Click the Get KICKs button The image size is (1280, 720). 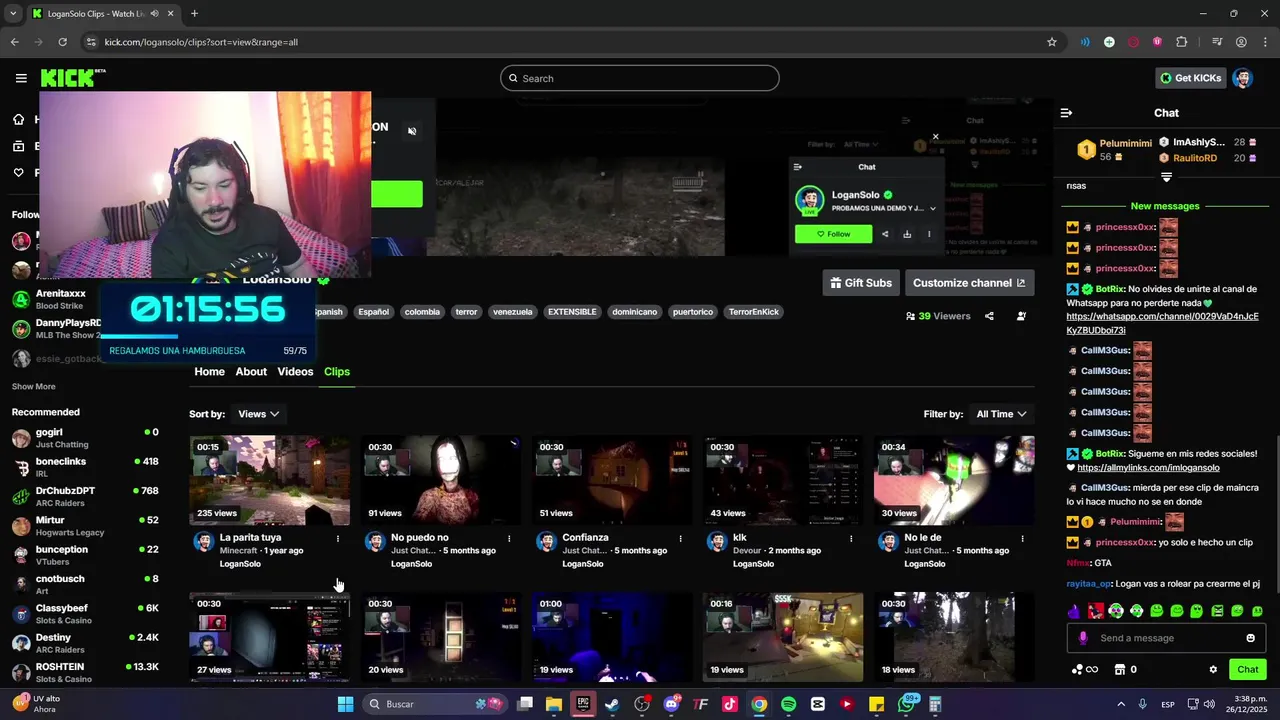1190,78
